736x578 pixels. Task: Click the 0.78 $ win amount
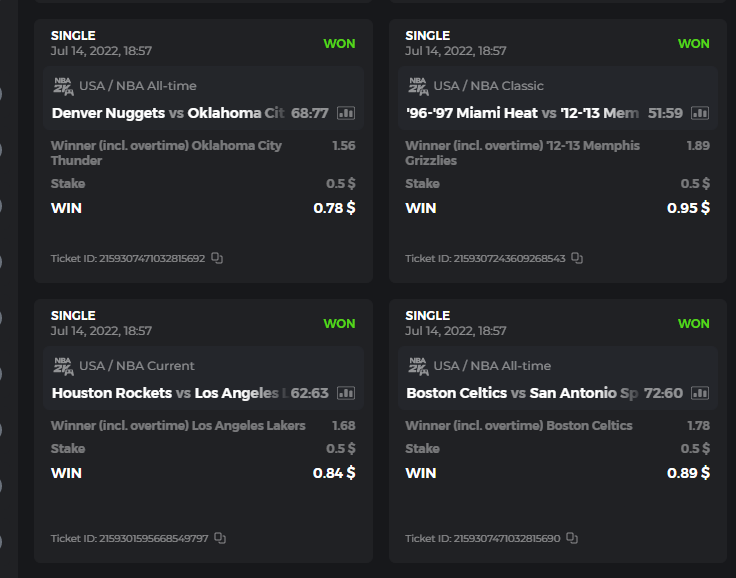[x=334, y=208]
